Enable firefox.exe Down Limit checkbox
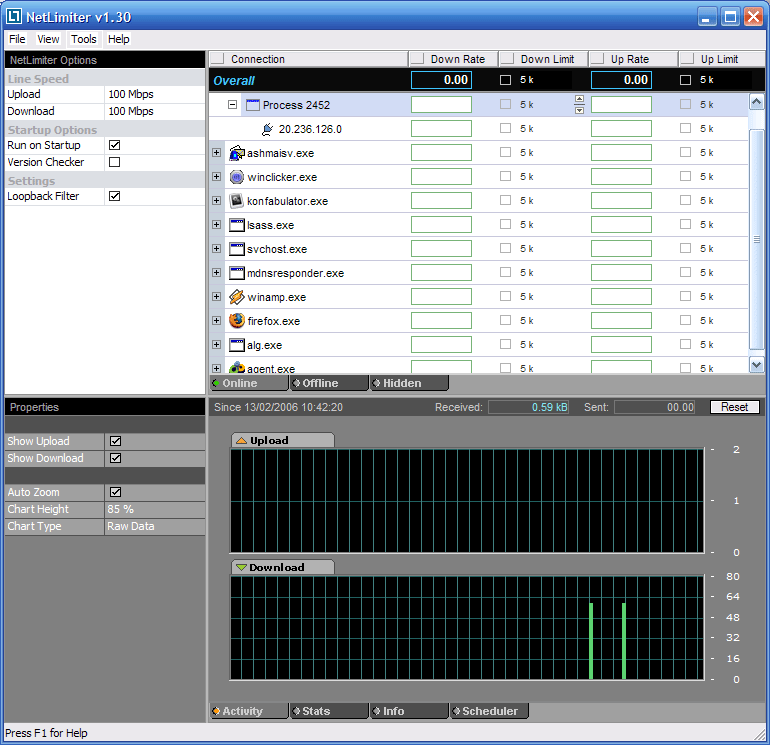This screenshot has height=745, width=770. pyautogui.click(x=505, y=320)
